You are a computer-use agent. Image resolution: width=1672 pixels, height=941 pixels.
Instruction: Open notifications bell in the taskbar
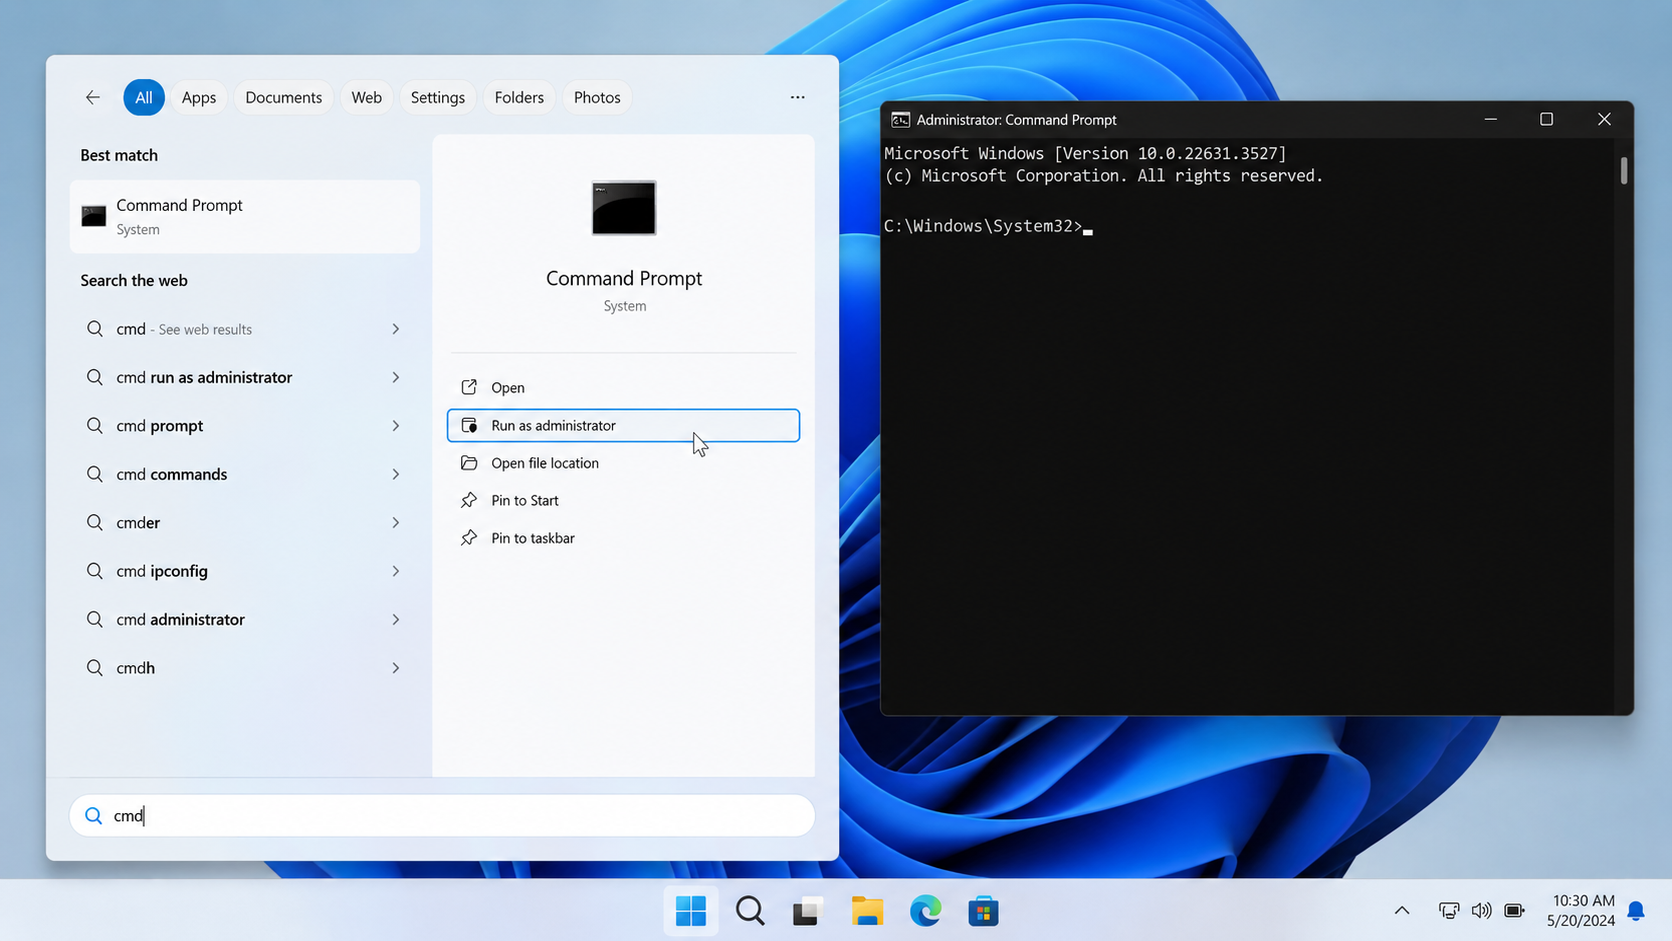click(x=1636, y=910)
